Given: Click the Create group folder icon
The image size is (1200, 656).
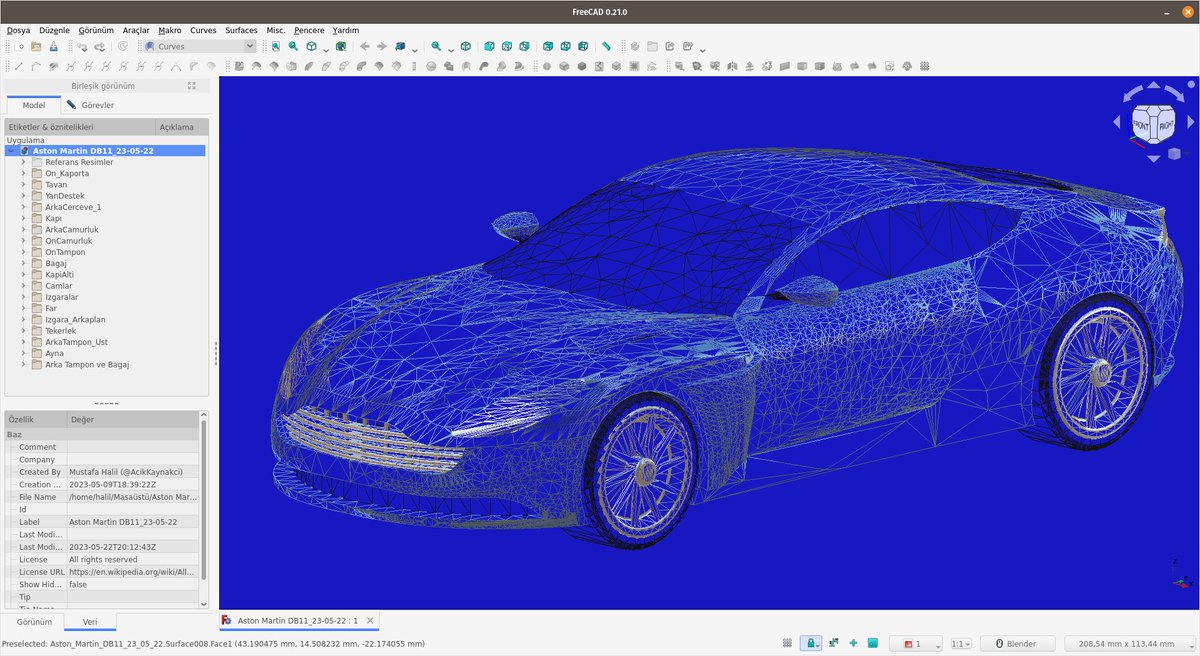Looking at the screenshot, I should coord(652,46).
